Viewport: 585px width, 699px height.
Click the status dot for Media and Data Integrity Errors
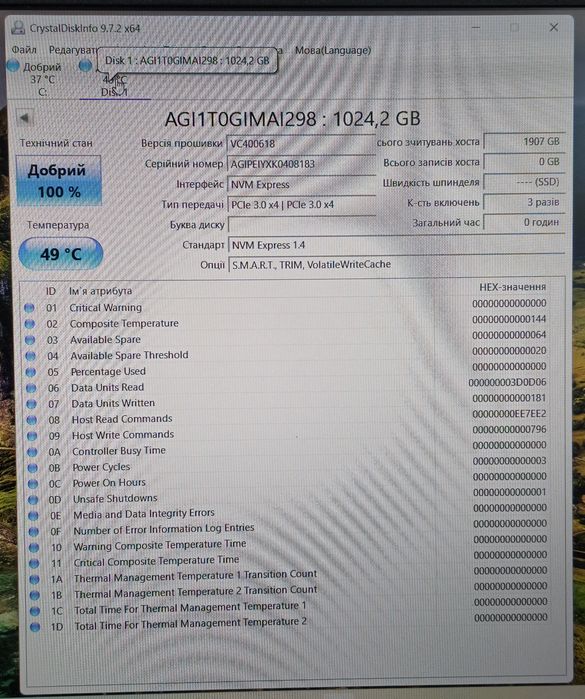tap(33, 516)
